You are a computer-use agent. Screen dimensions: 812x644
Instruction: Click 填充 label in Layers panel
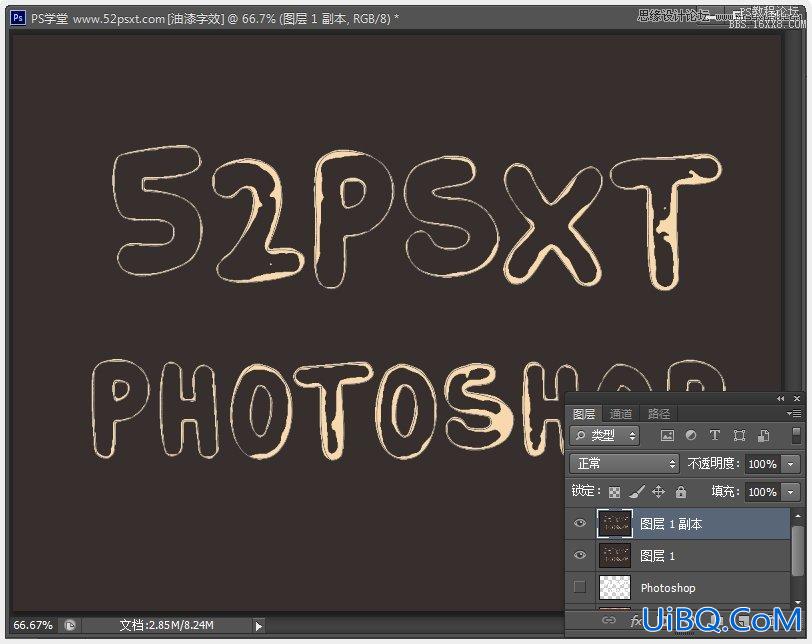coord(725,491)
